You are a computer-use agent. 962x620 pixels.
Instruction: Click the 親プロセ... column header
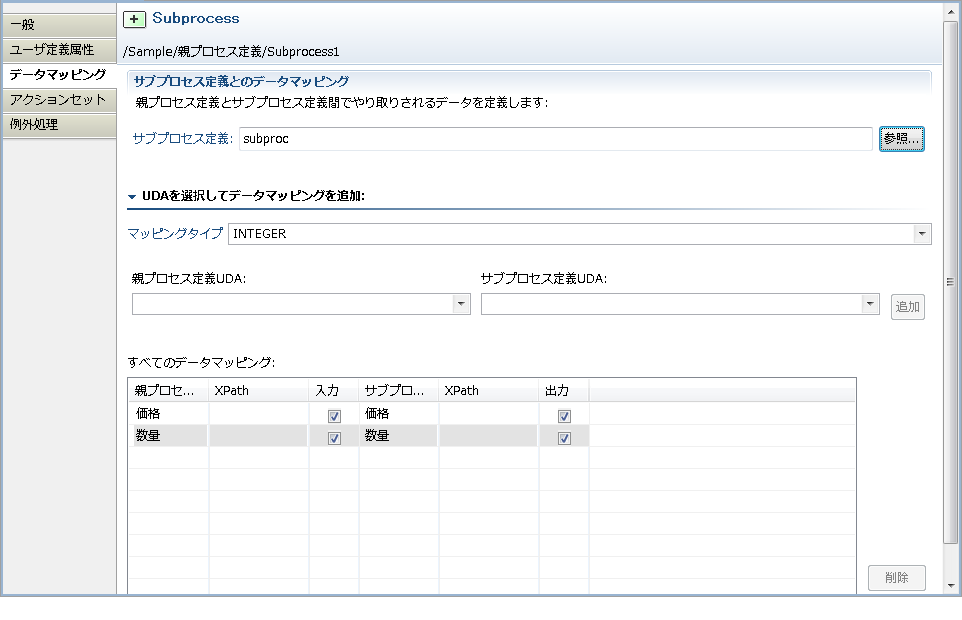(169, 391)
